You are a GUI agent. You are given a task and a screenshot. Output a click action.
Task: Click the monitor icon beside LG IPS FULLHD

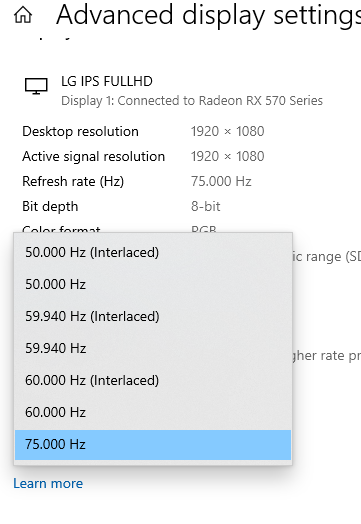[x=36, y=86]
